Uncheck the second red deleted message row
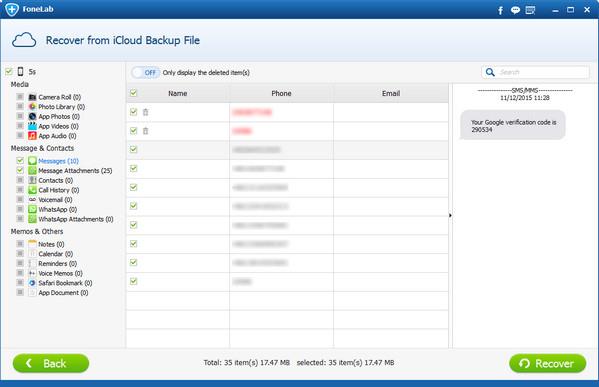The width and height of the screenshot is (599, 387). 134,131
